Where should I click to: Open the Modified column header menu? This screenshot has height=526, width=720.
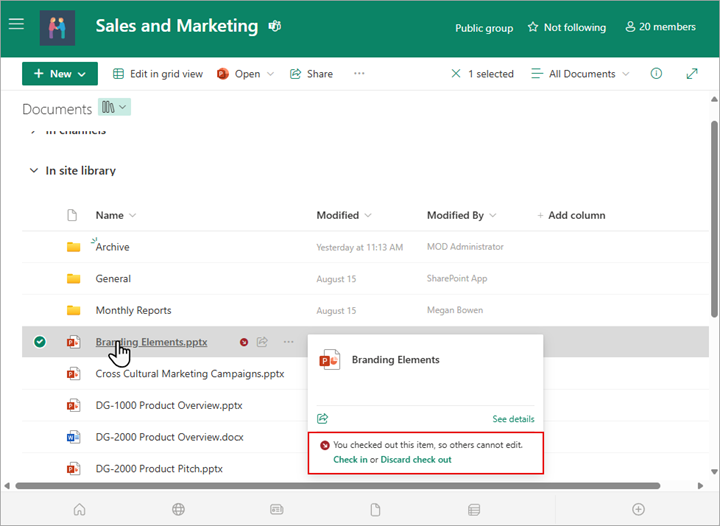click(344, 215)
